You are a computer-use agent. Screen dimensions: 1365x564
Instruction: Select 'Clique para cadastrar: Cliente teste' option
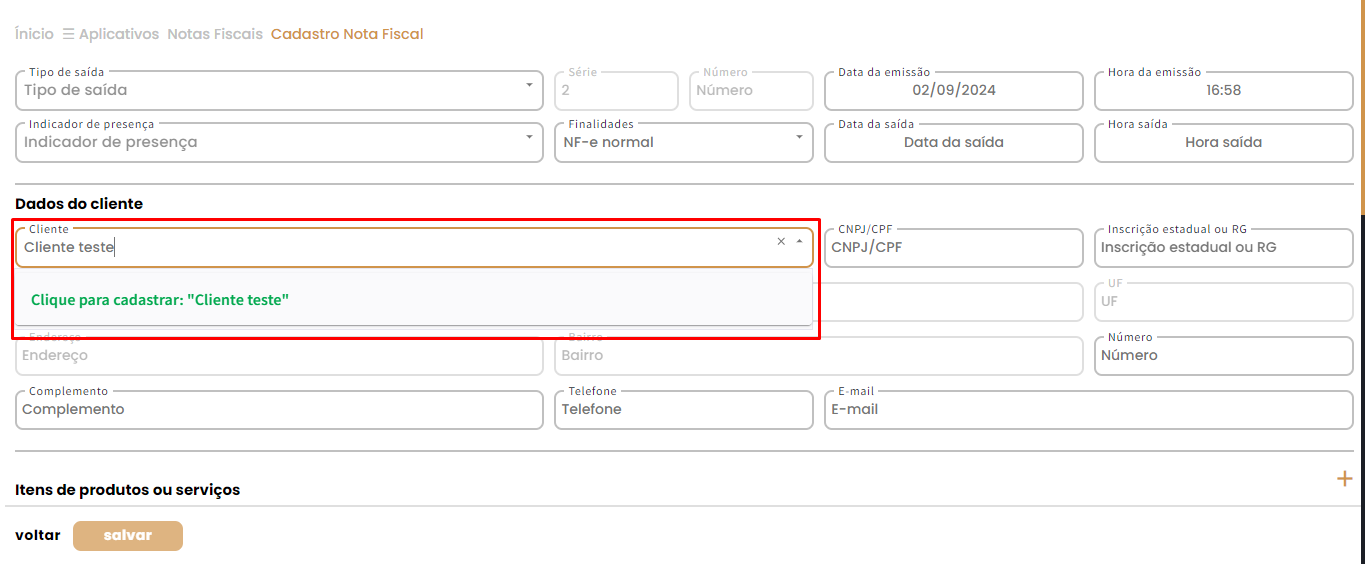coord(160,300)
